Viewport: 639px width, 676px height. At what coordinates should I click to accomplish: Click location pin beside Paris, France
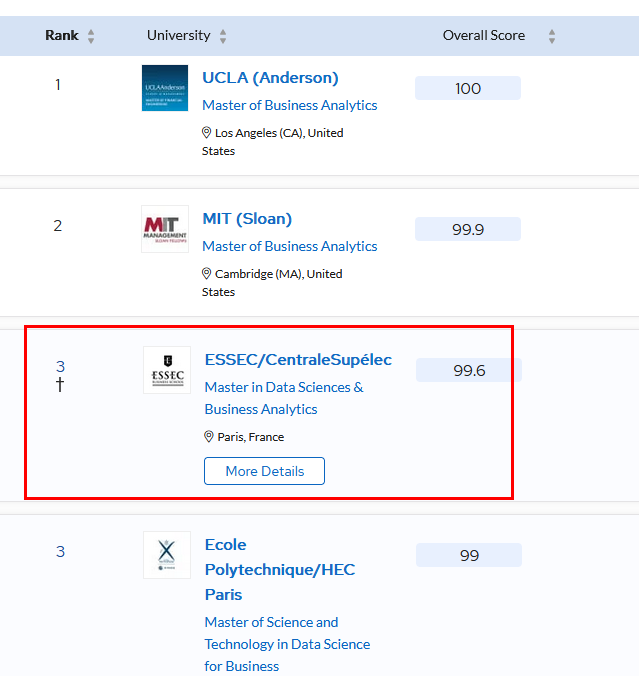click(x=209, y=437)
